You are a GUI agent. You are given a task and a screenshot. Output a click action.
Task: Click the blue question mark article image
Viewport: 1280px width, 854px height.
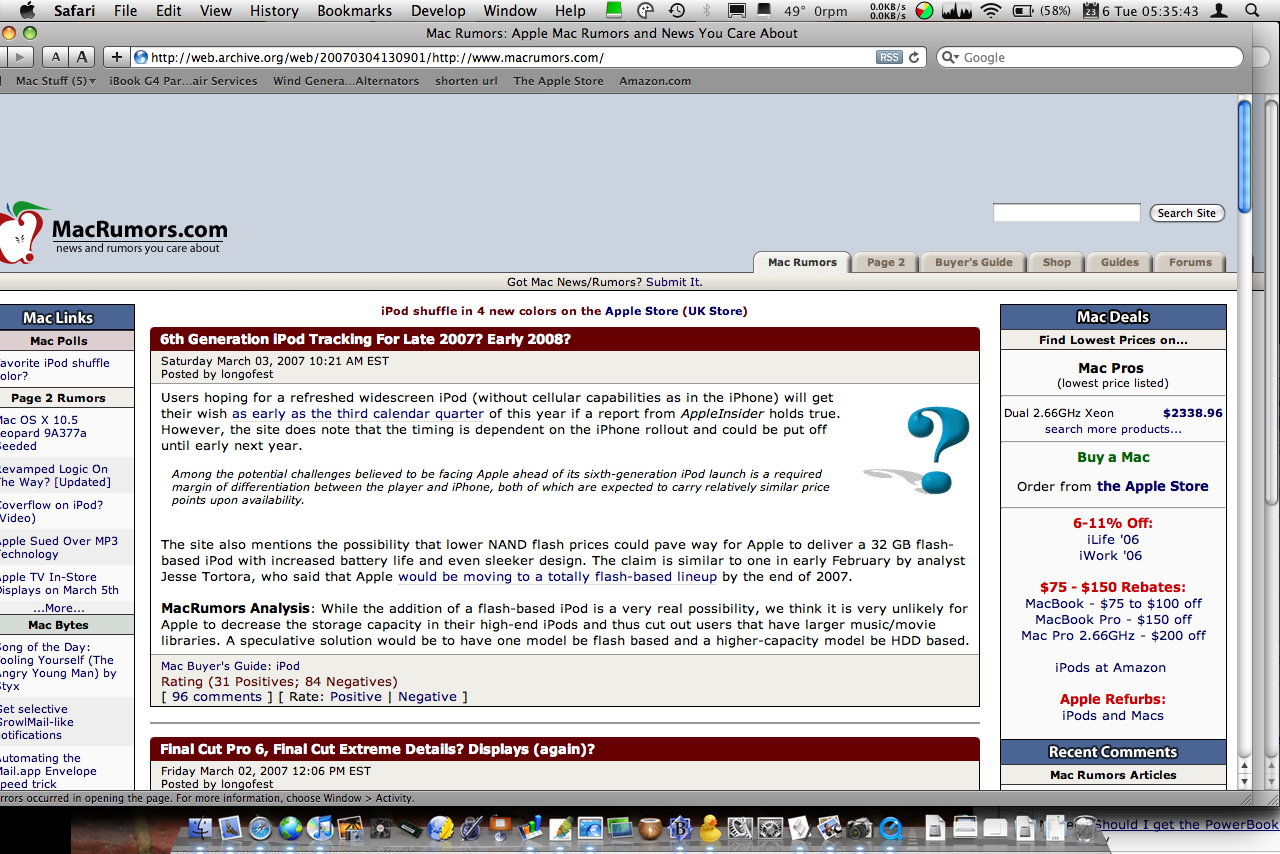tap(918, 451)
